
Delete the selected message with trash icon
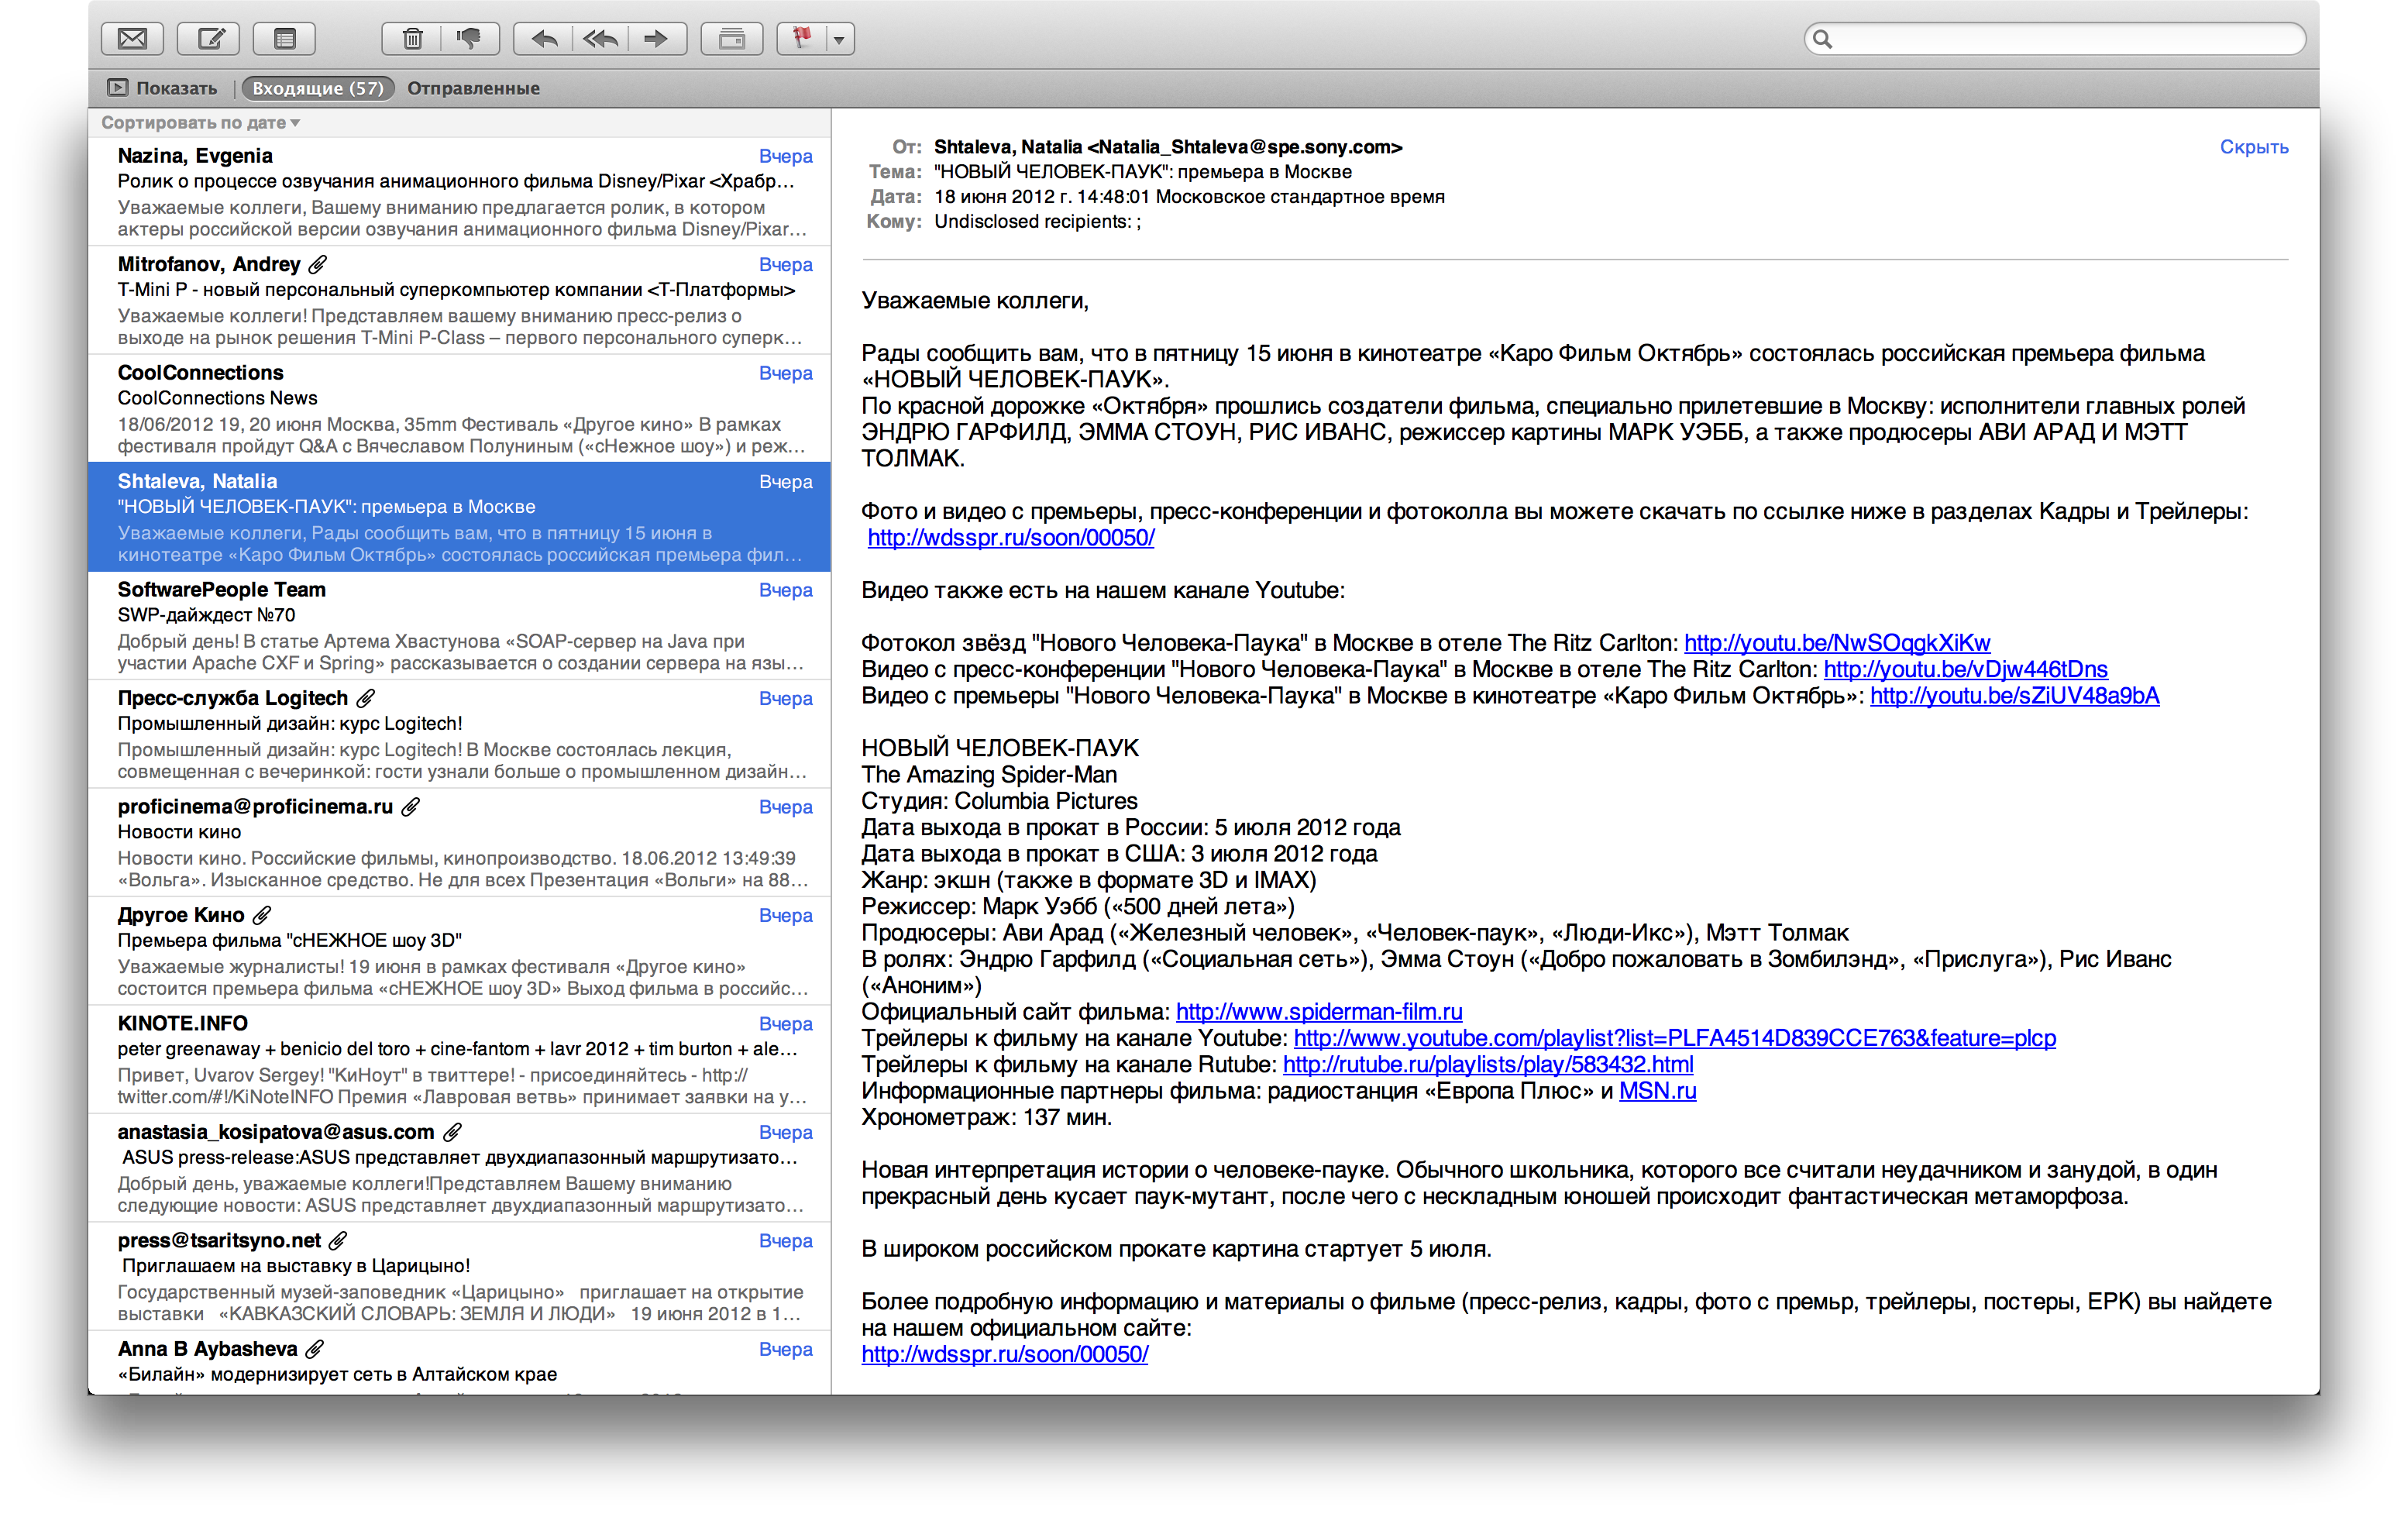[412, 39]
